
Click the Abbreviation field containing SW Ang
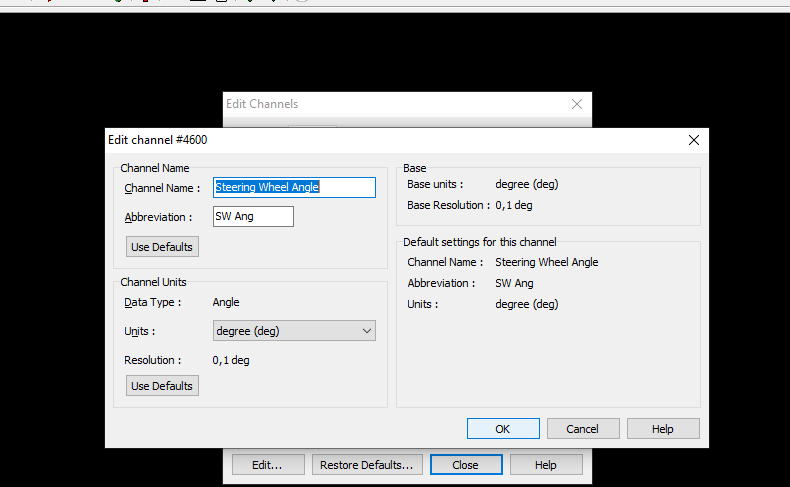tap(253, 217)
